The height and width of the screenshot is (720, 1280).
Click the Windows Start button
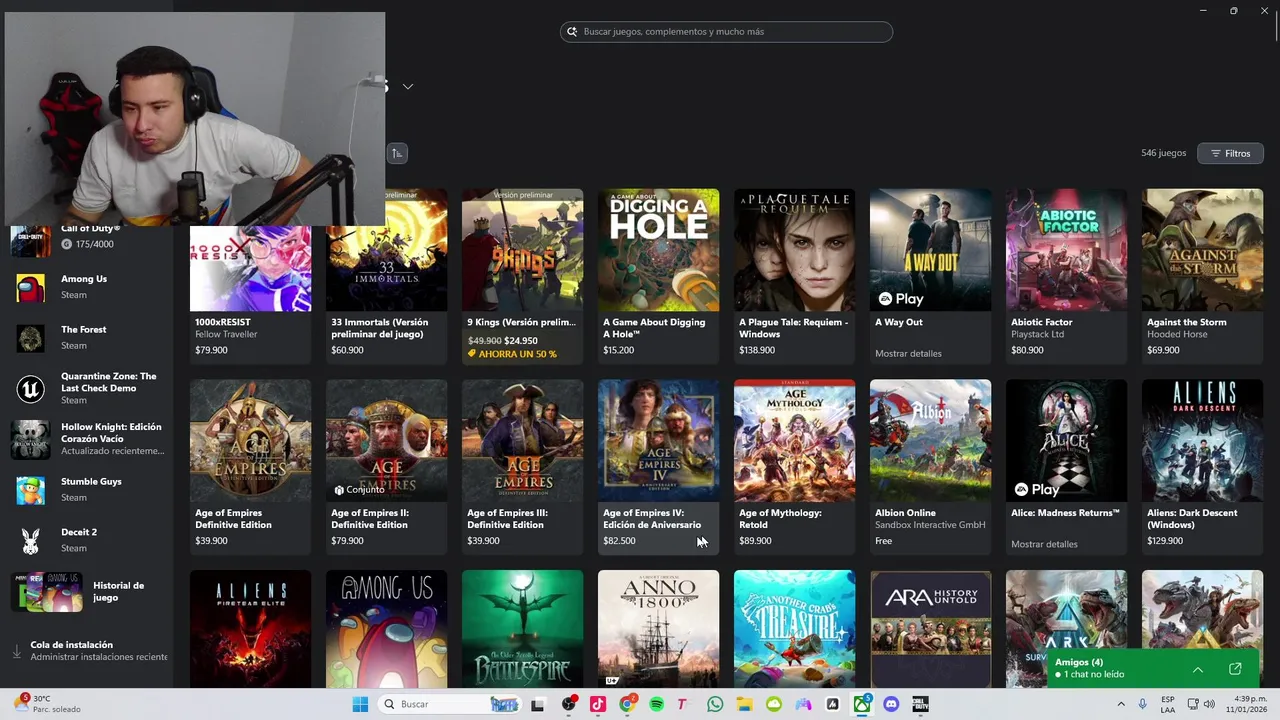point(360,704)
